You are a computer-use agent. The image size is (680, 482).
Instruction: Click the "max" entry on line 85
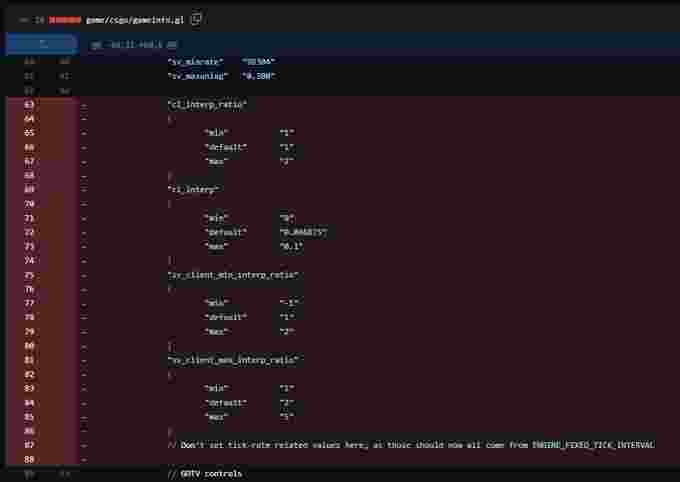tap(216, 417)
